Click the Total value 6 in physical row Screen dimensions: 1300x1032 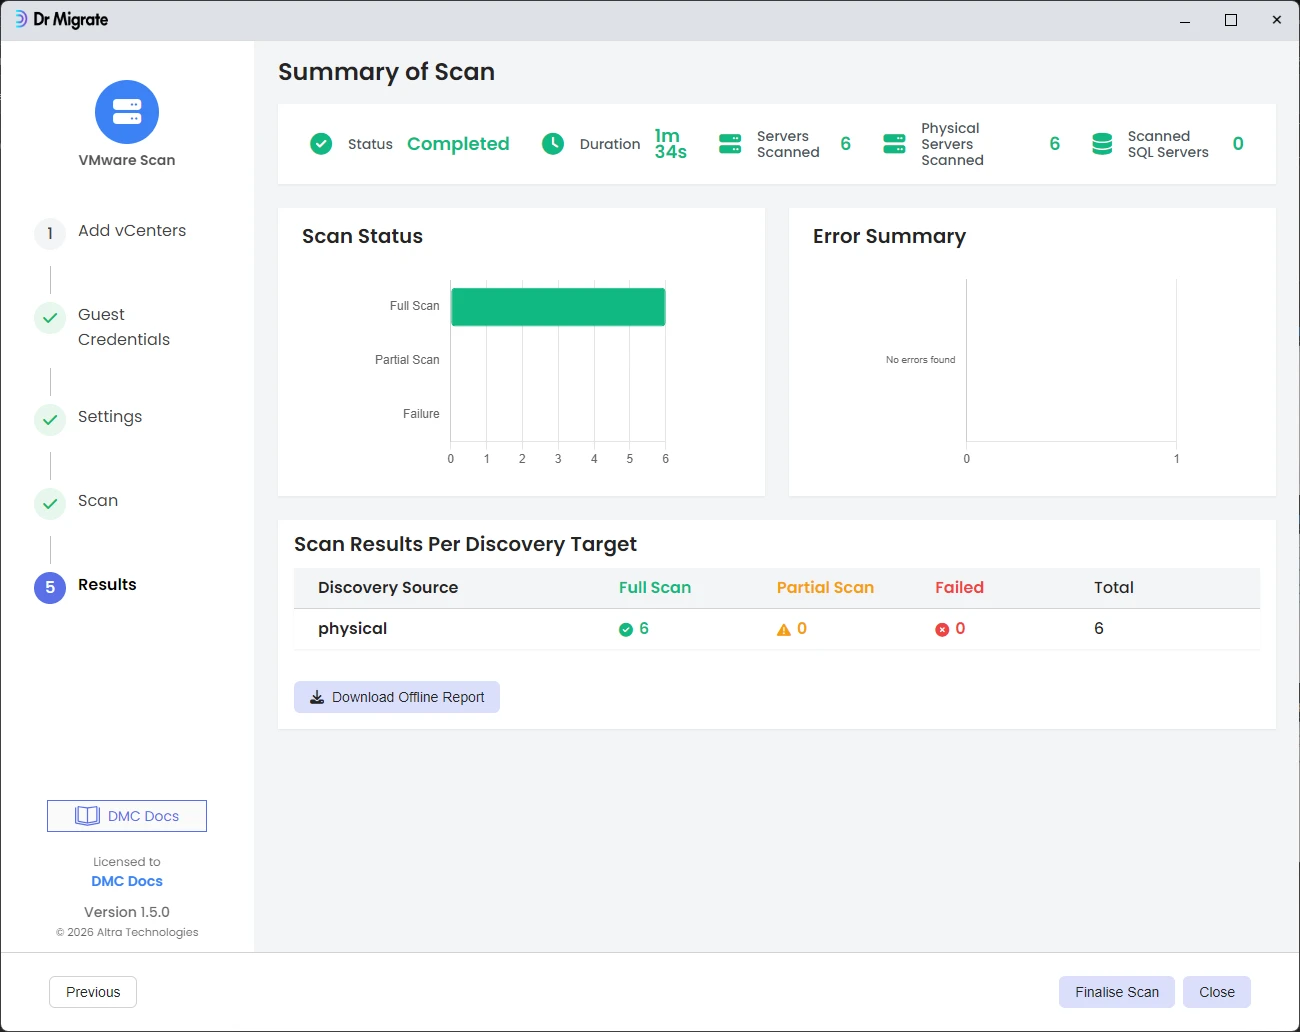[x=1099, y=629]
